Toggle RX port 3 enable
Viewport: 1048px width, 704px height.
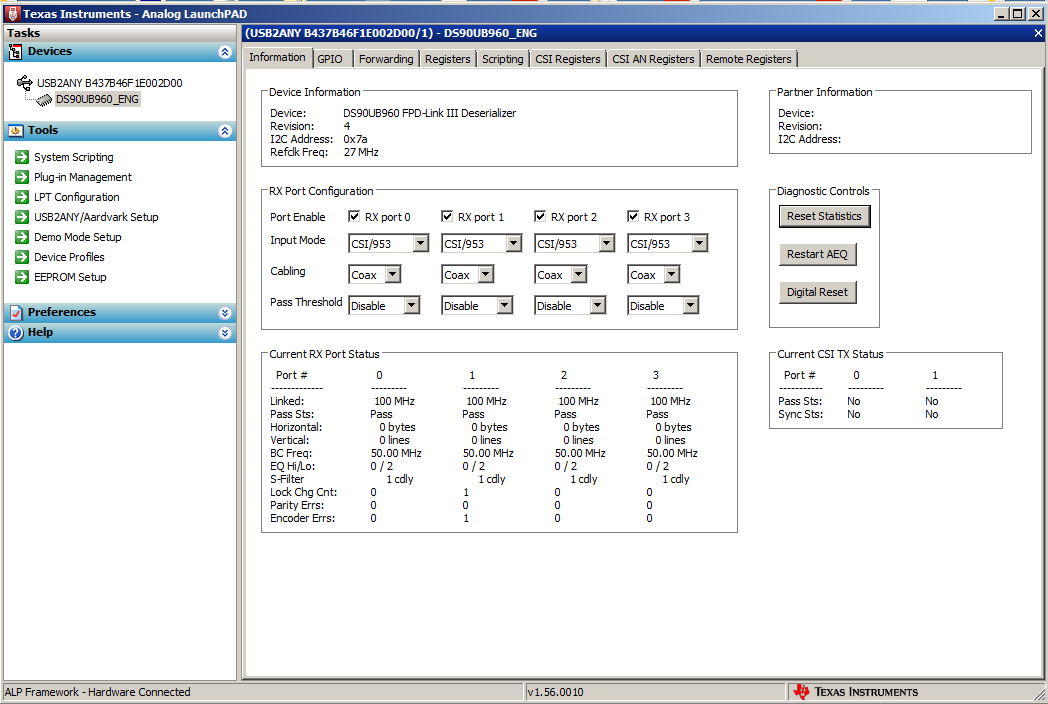(x=633, y=216)
